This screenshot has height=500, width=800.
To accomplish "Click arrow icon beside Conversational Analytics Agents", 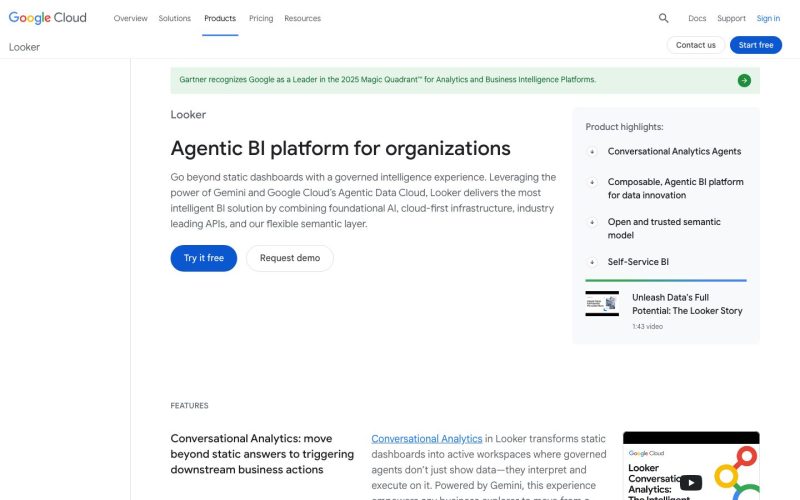I will 592,152.
